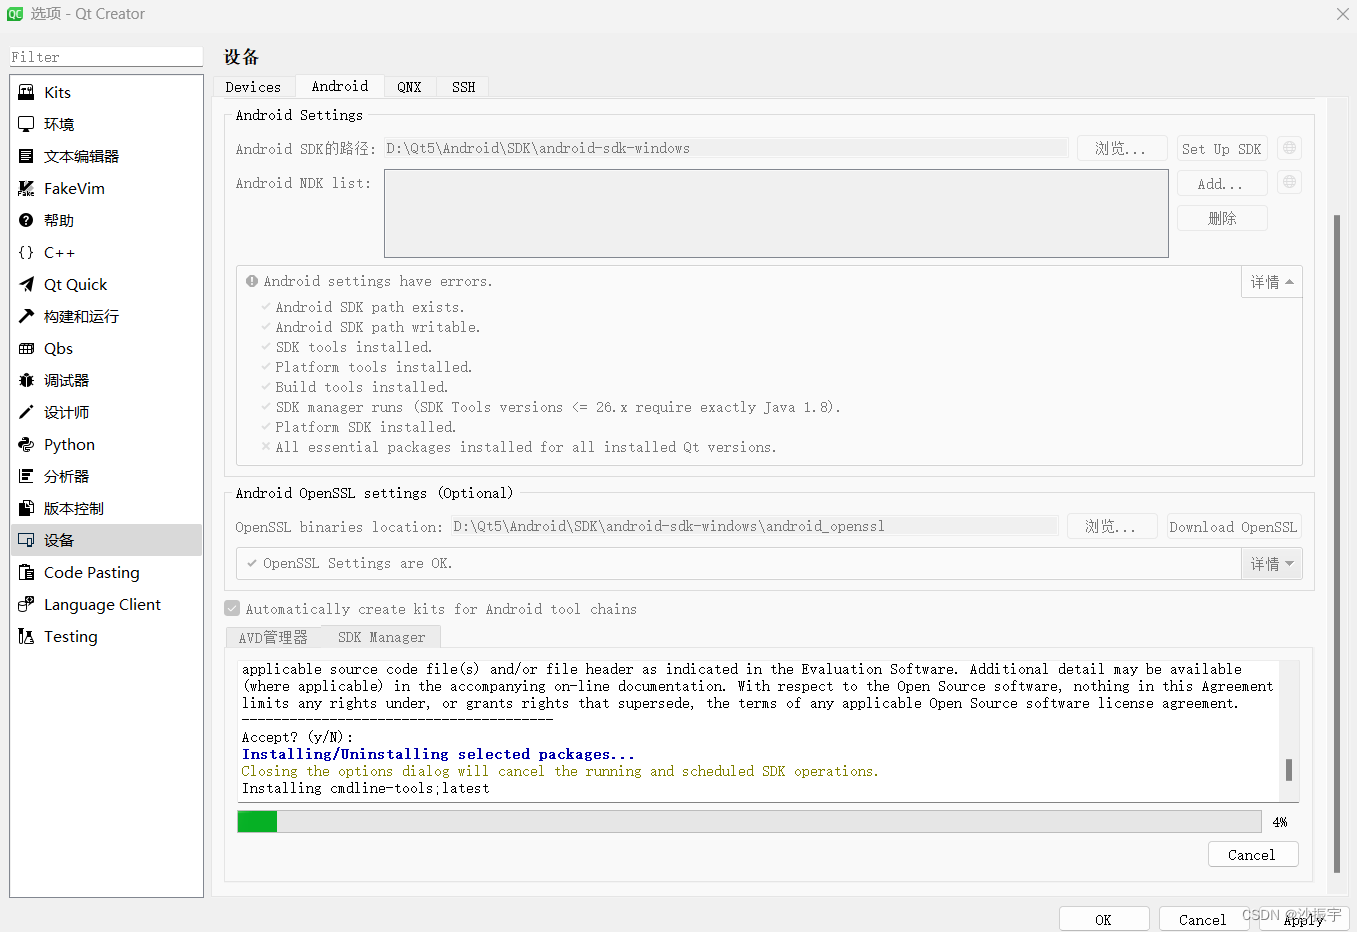Viewport: 1357px width, 932px height.
Task: Click 'Installing/Uninstalling selected packages...' log line
Action: (438, 754)
